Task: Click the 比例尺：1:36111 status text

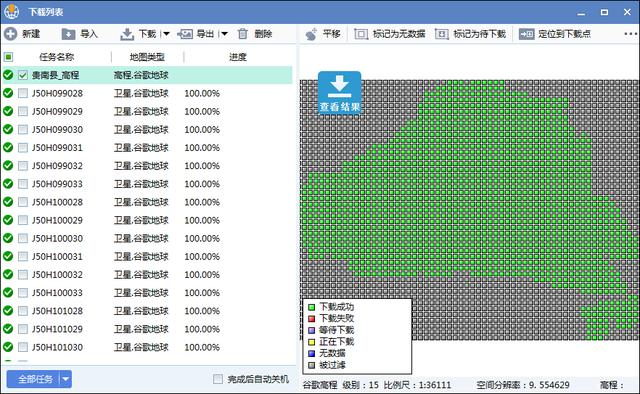Action: click(417, 385)
